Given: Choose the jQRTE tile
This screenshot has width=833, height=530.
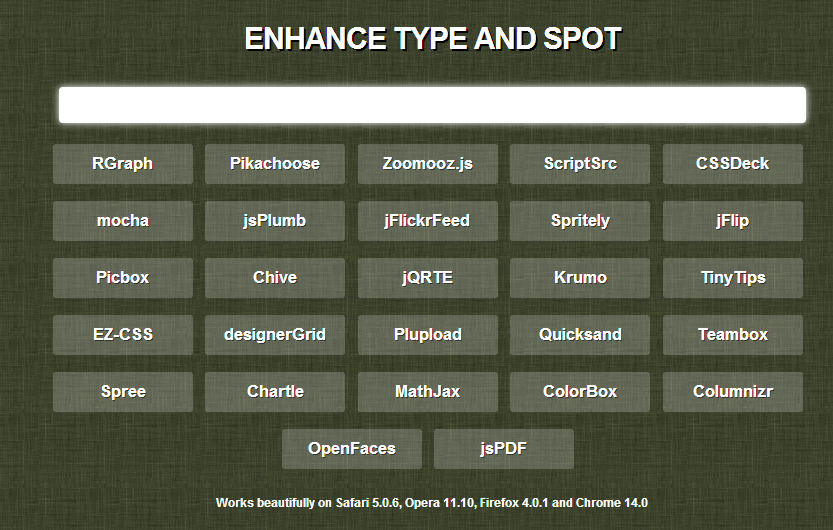Looking at the screenshot, I should (428, 278).
